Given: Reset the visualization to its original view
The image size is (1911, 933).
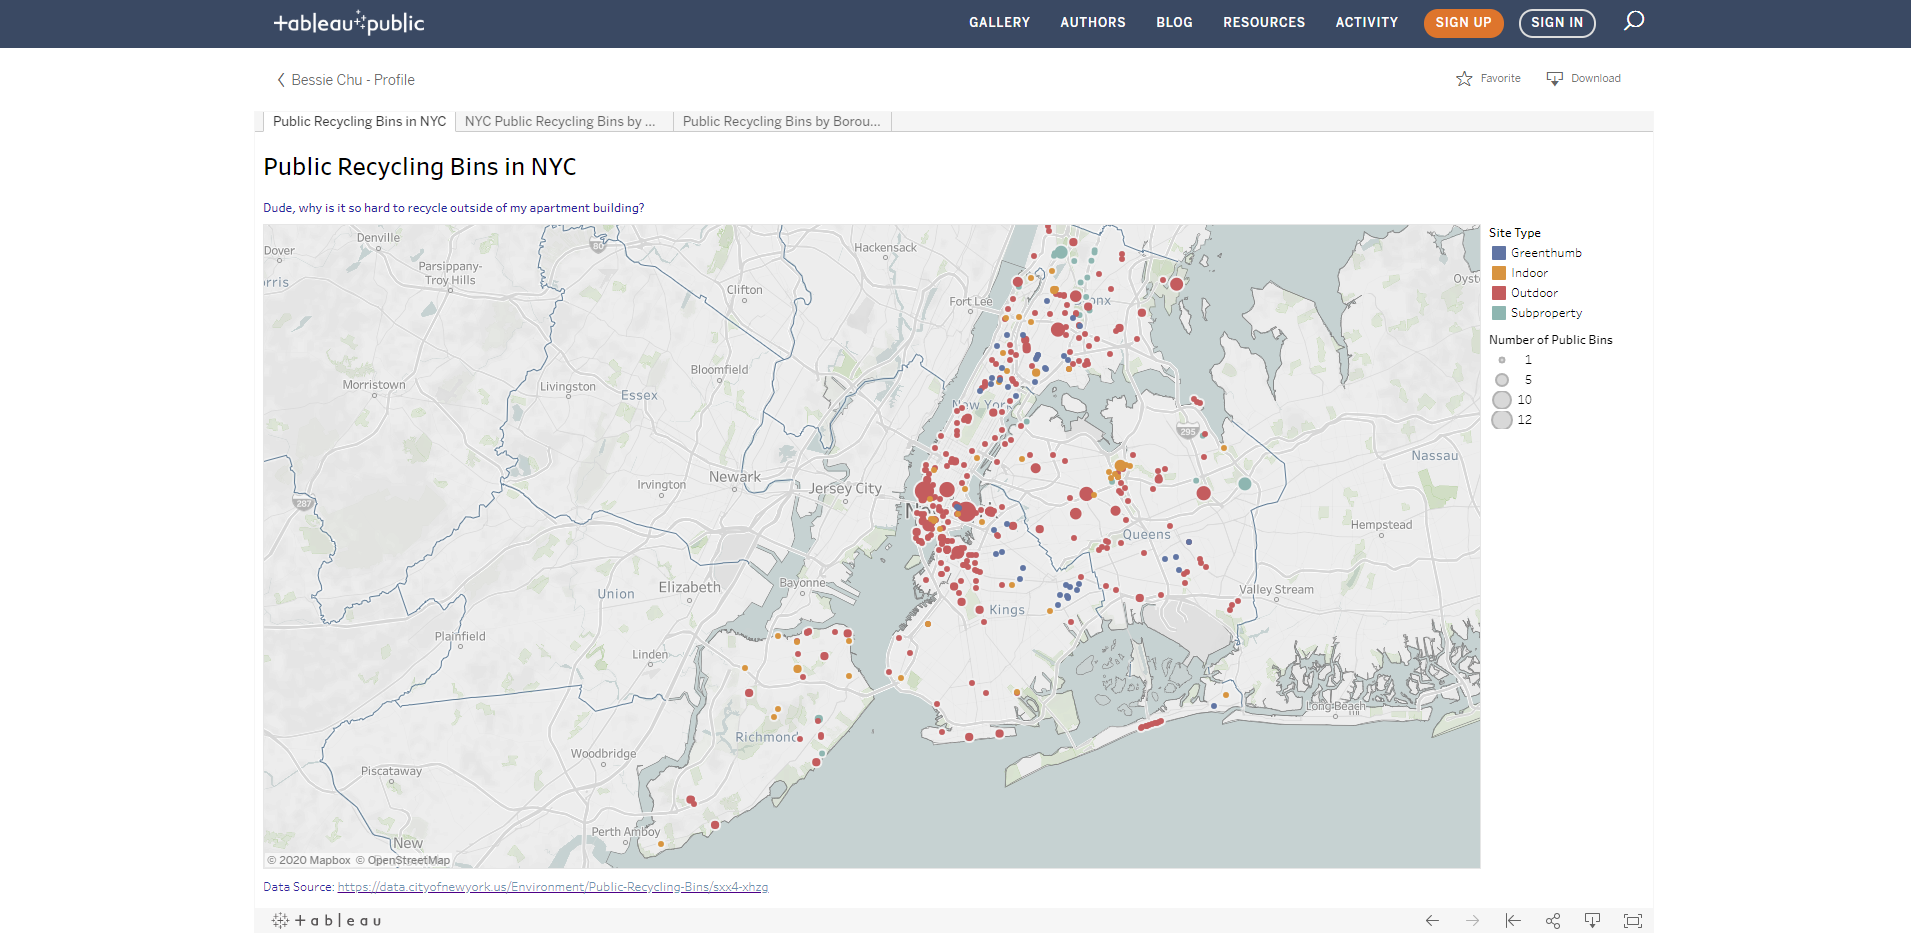Looking at the screenshot, I should point(1513,920).
